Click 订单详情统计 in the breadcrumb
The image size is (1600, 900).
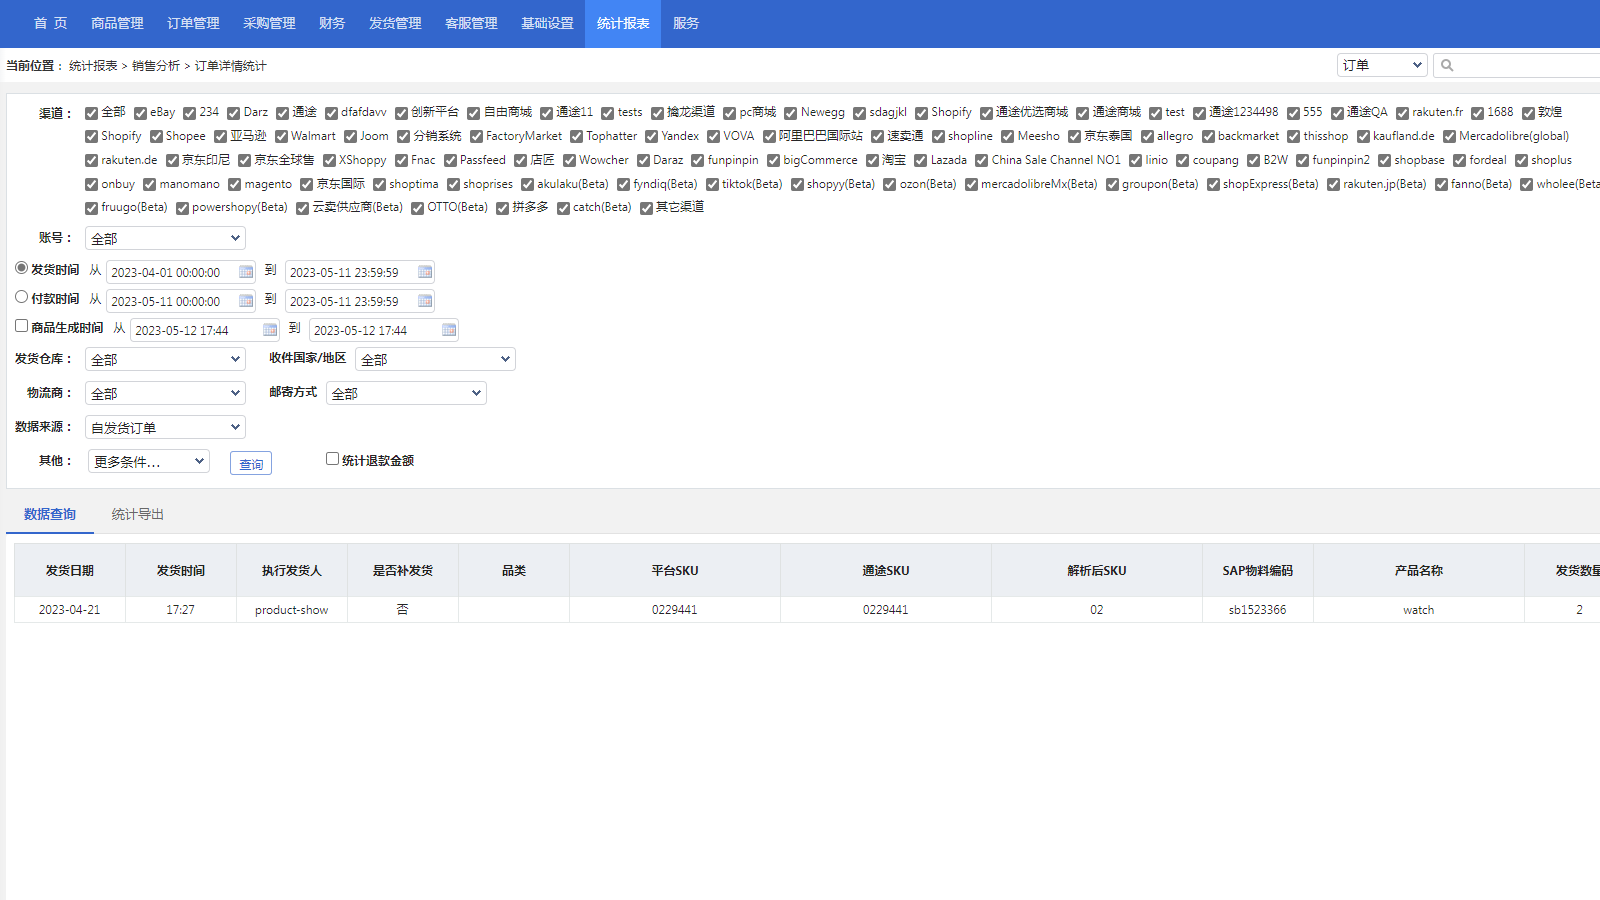231,66
